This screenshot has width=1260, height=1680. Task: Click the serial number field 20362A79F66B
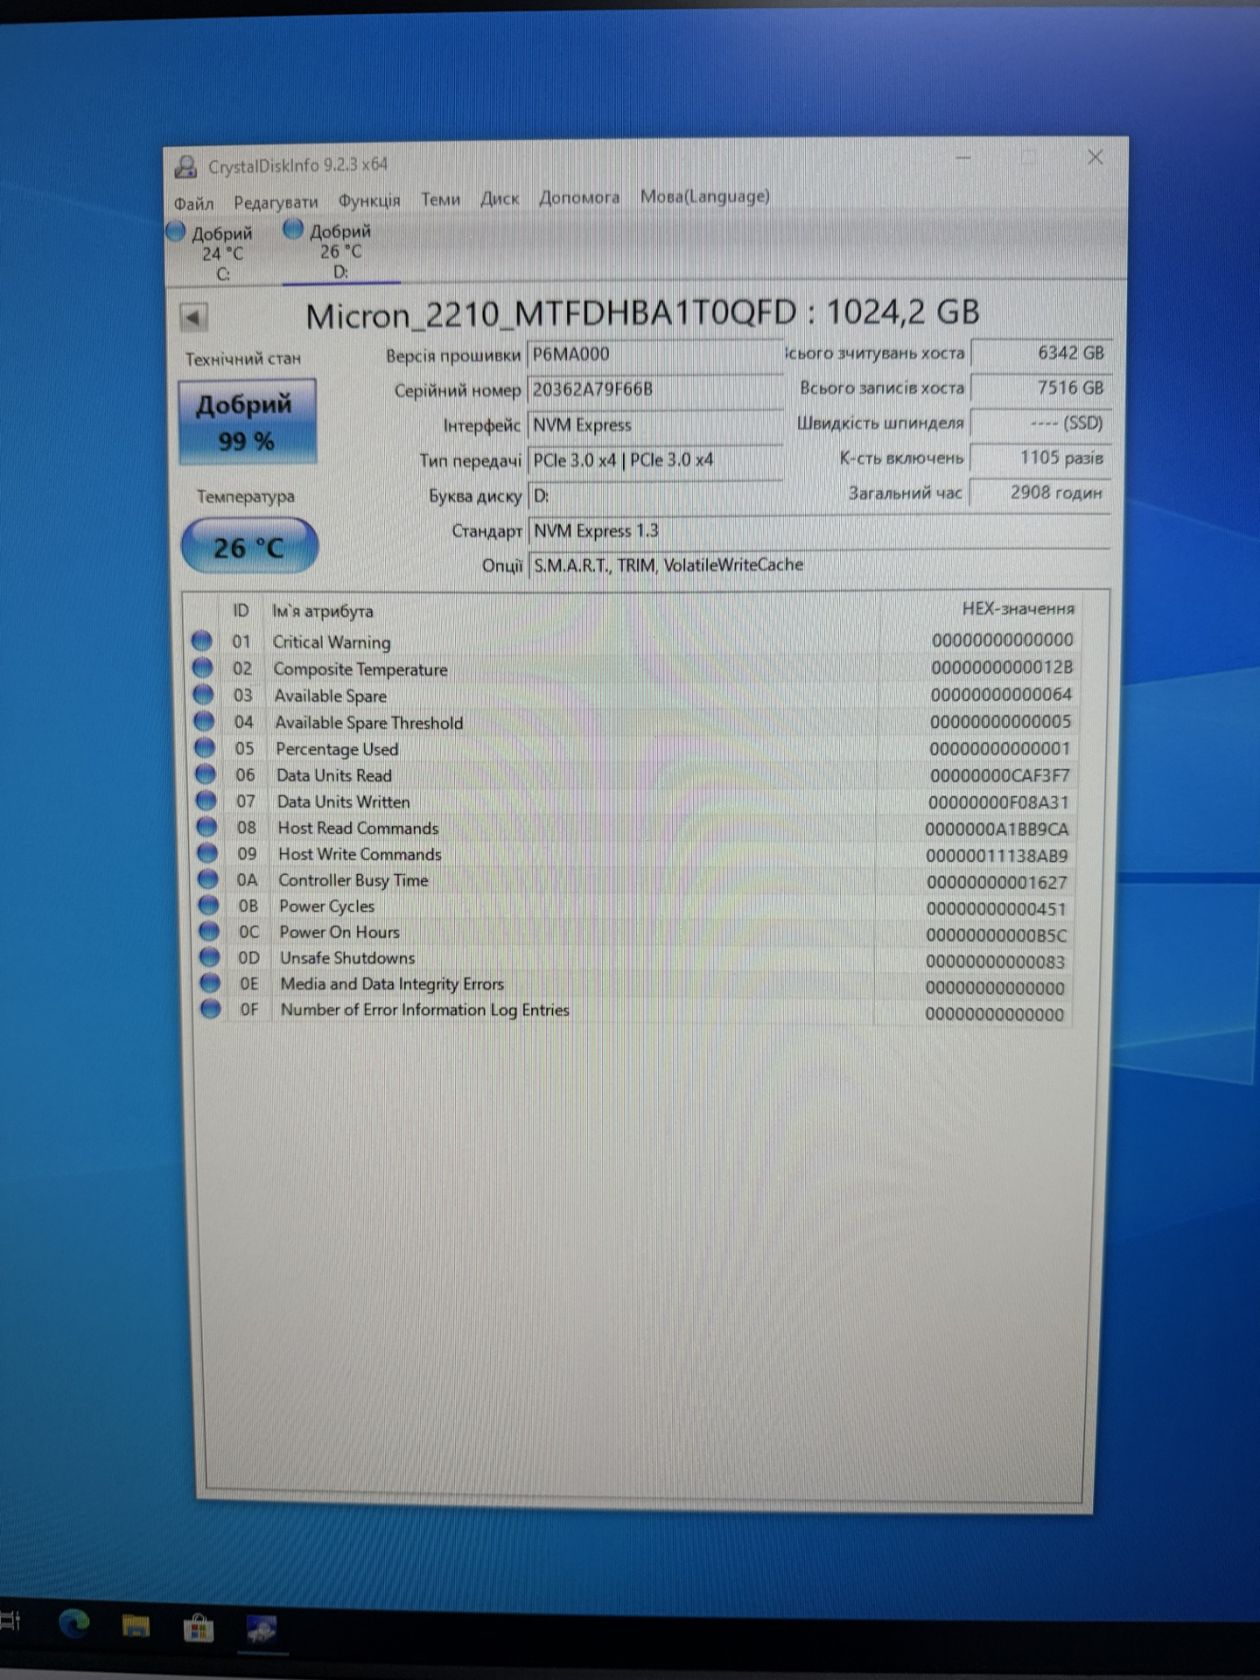[x=654, y=389]
